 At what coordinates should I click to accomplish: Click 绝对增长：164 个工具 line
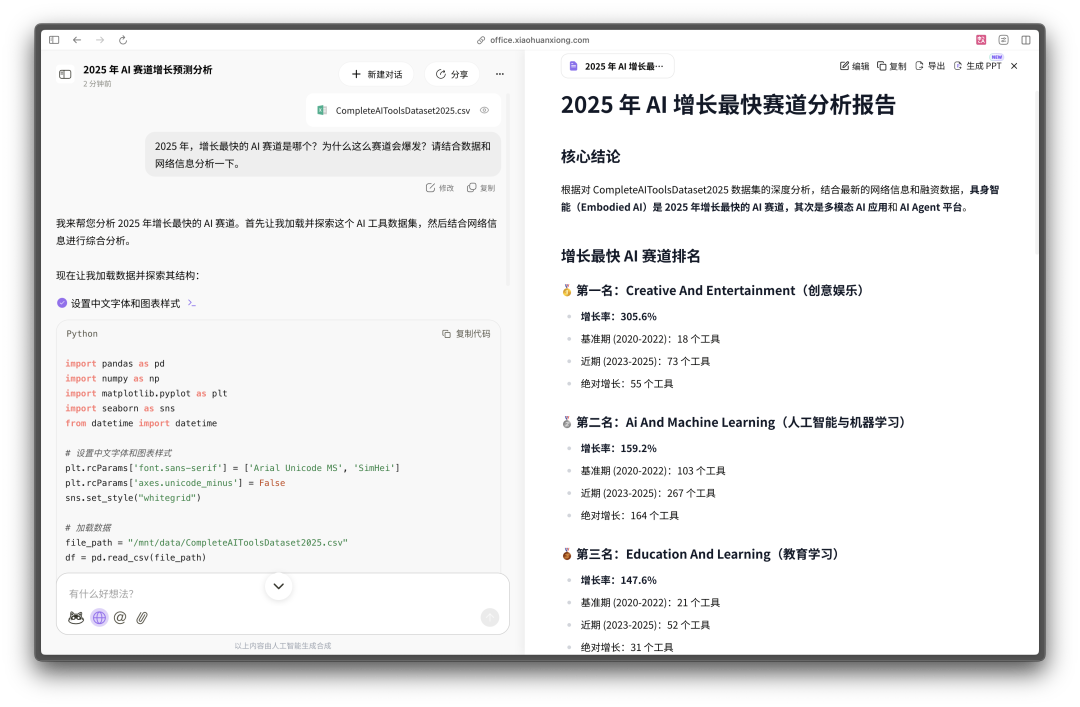click(630, 515)
